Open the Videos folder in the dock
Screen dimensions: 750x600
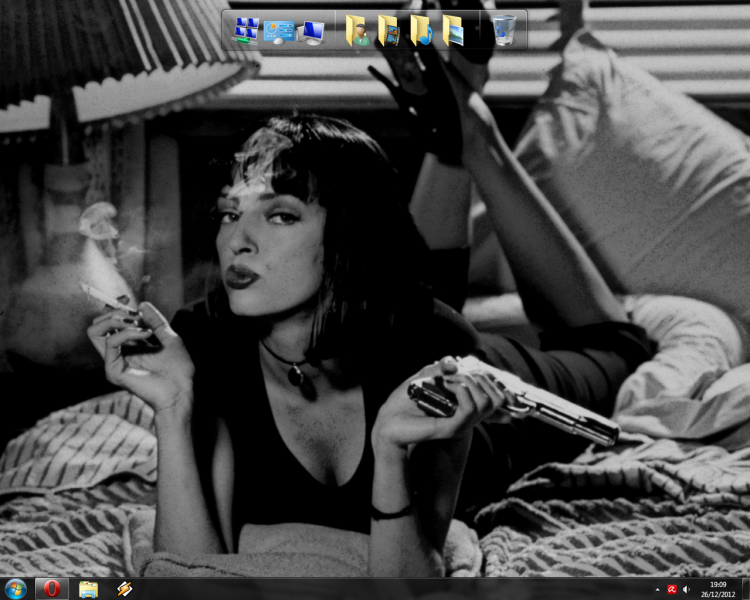click(389, 31)
